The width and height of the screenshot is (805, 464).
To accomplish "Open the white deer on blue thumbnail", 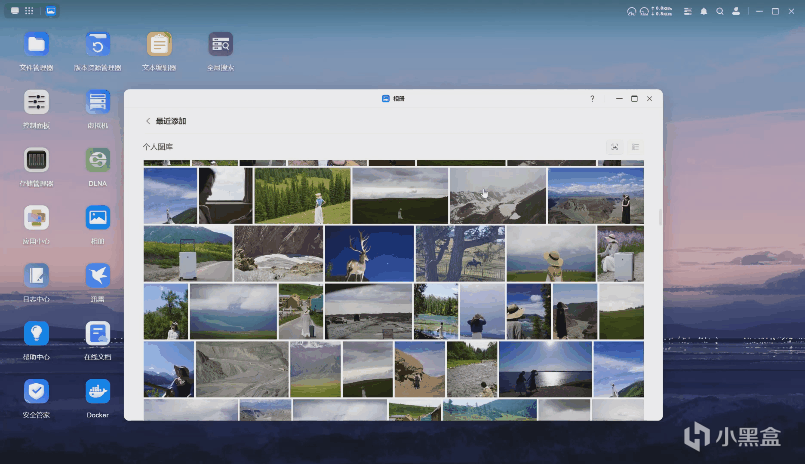I will (369, 253).
